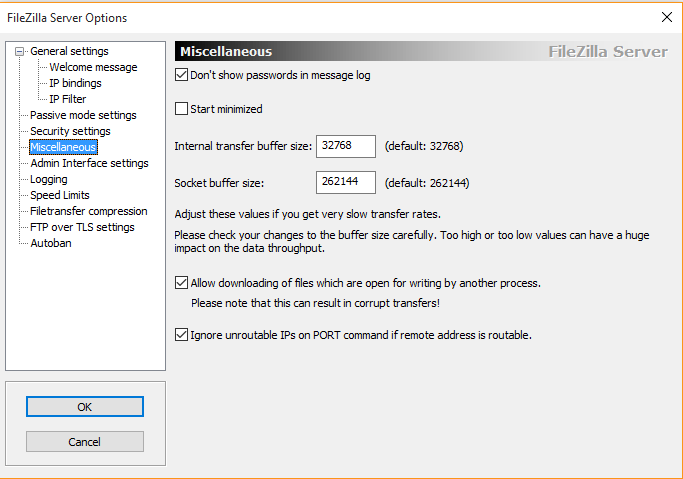This screenshot has width=683, height=479.
Task: Toggle Ignore unroutable IPs on PORT command
Action: [x=181, y=335]
